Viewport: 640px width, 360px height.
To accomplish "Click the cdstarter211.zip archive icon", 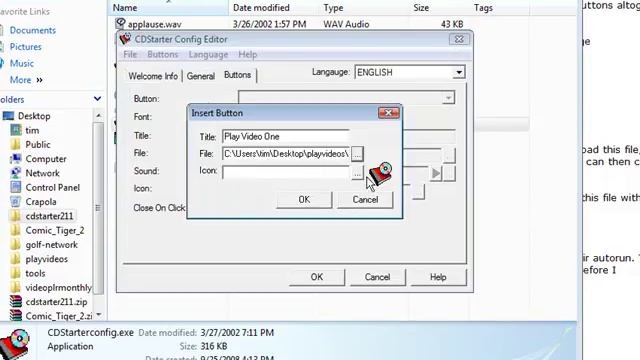I will 16,302.
